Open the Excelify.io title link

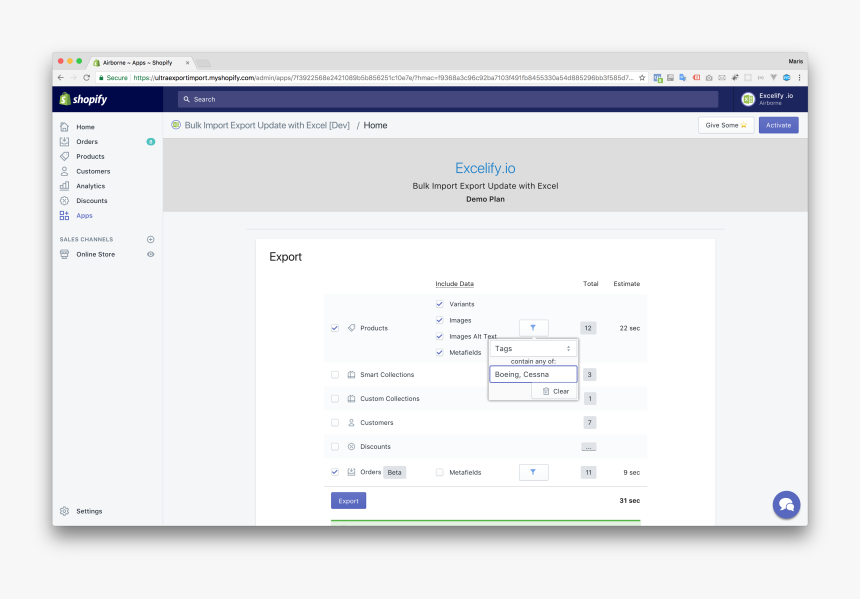(x=485, y=168)
